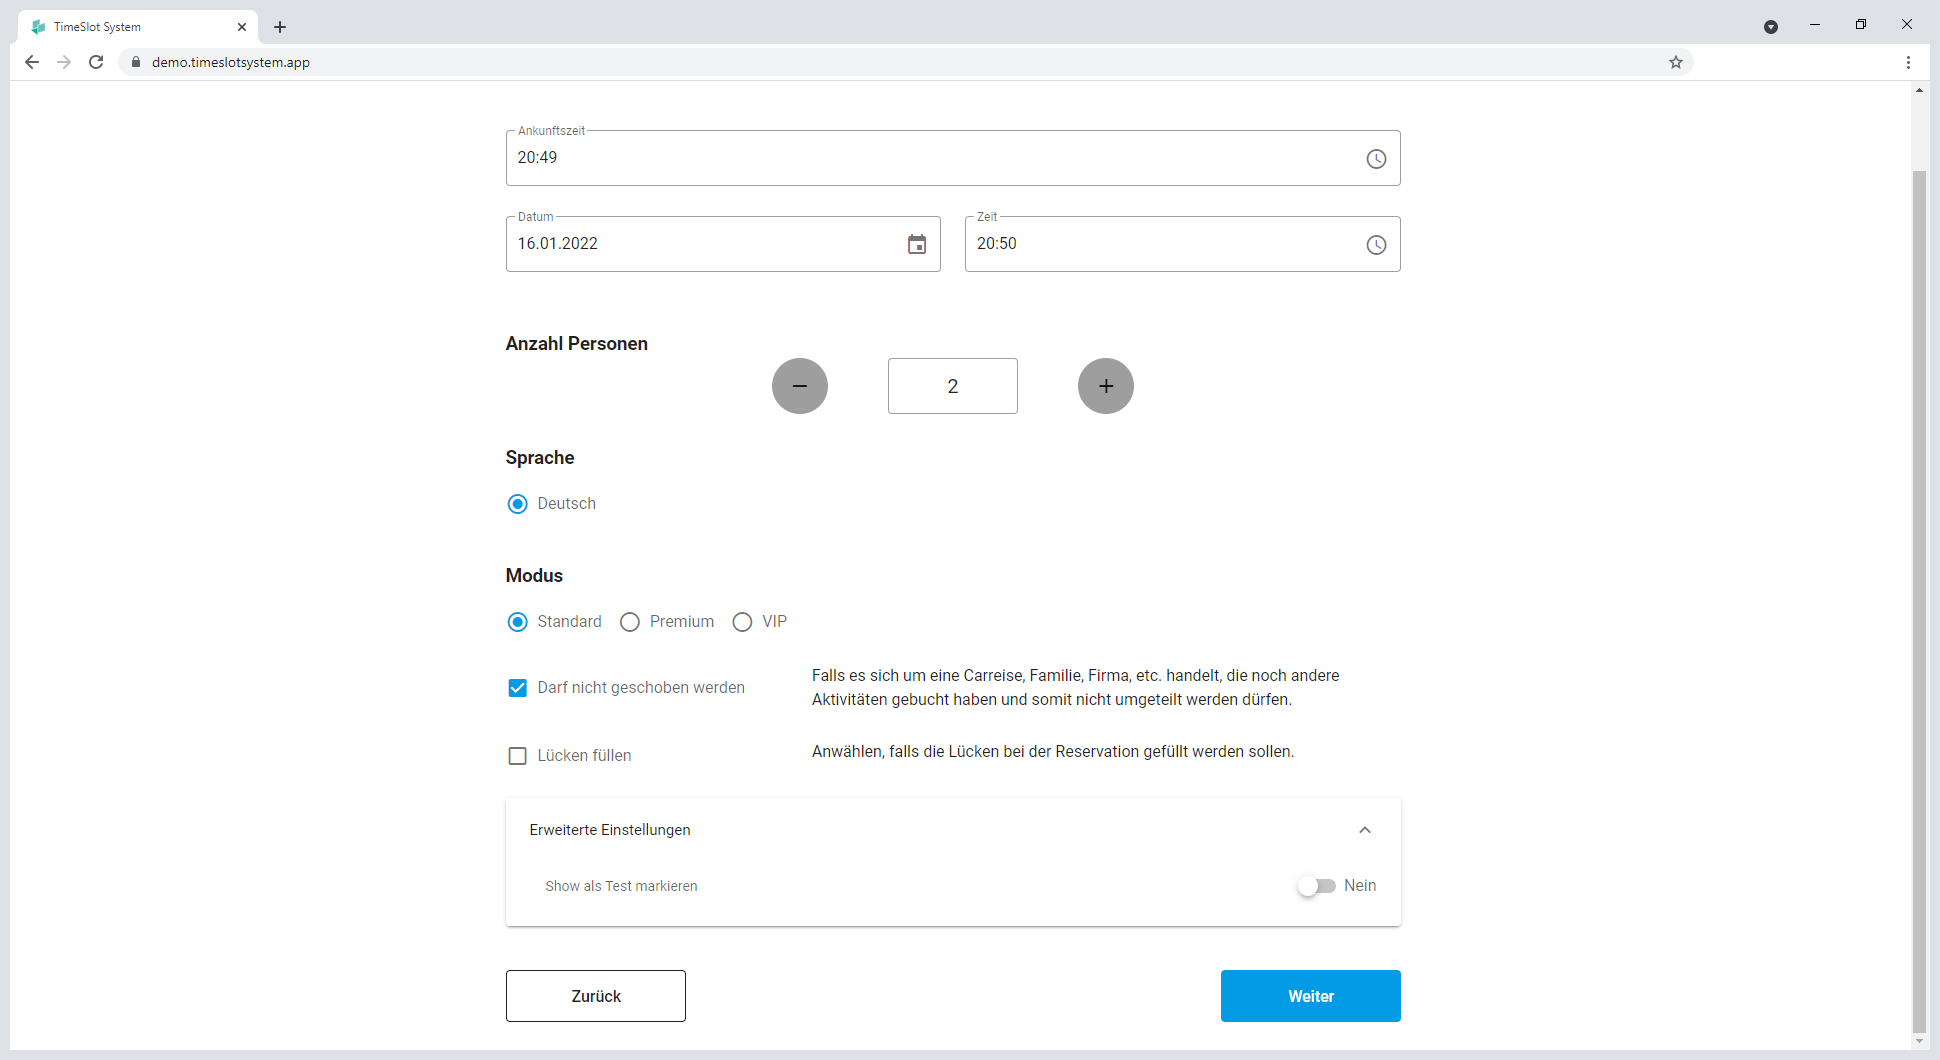This screenshot has height=1060, width=1940.
Task: Click the Modus heading
Action: click(534, 576)
